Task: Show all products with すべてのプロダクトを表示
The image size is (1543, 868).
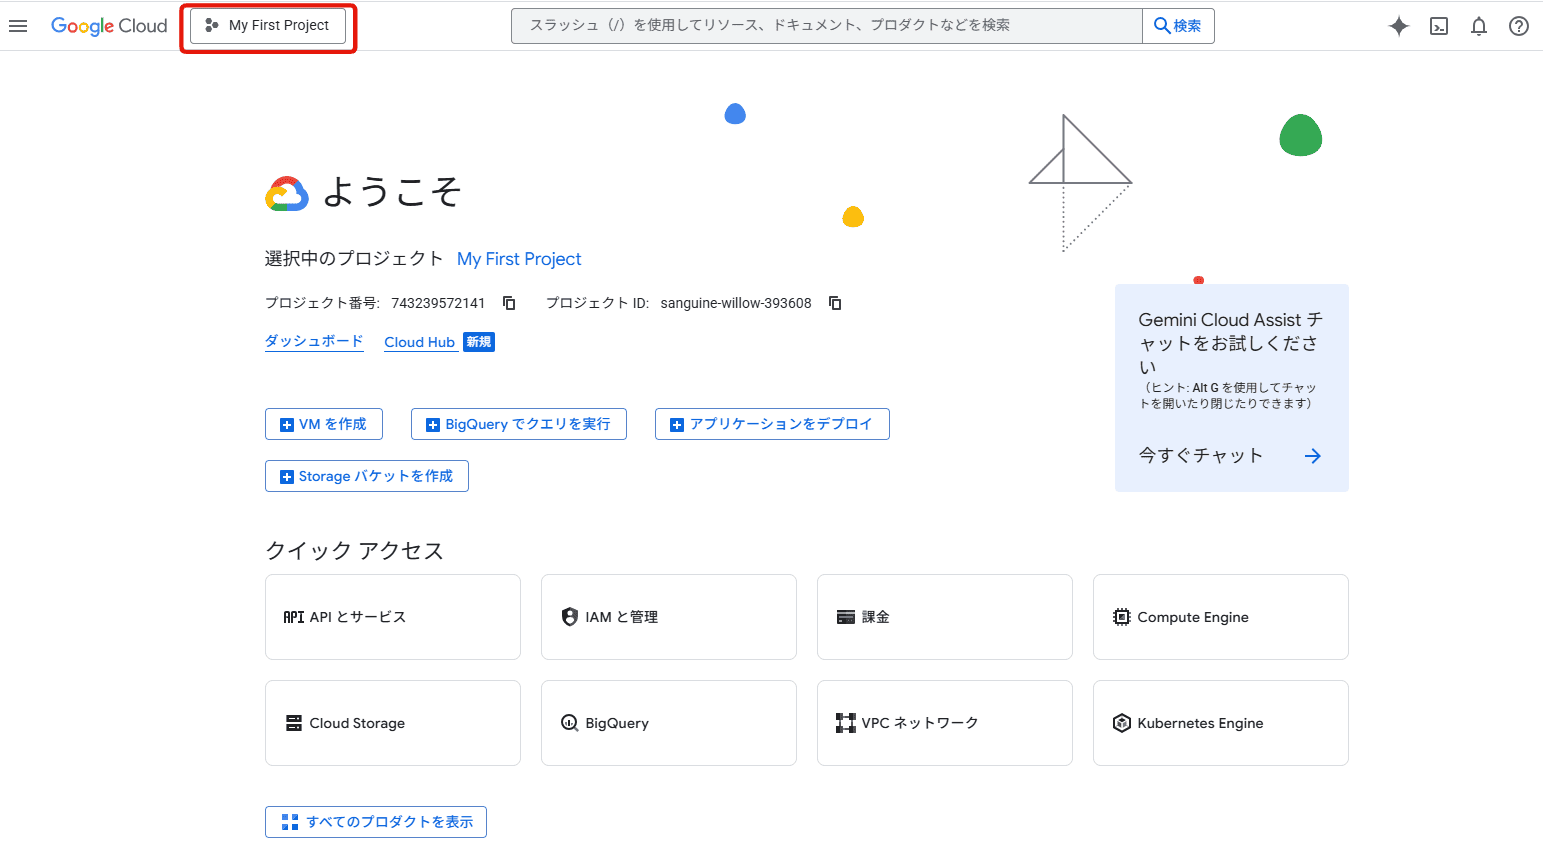Action: (376, 822)
